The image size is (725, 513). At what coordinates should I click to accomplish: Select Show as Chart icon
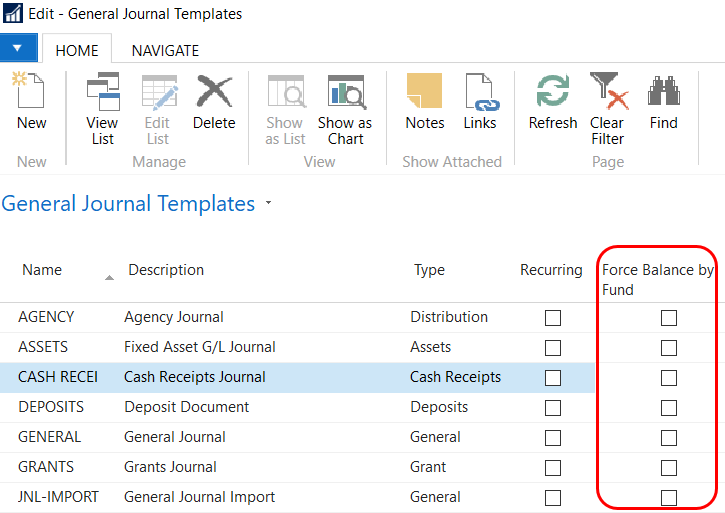tap(345, 93)
